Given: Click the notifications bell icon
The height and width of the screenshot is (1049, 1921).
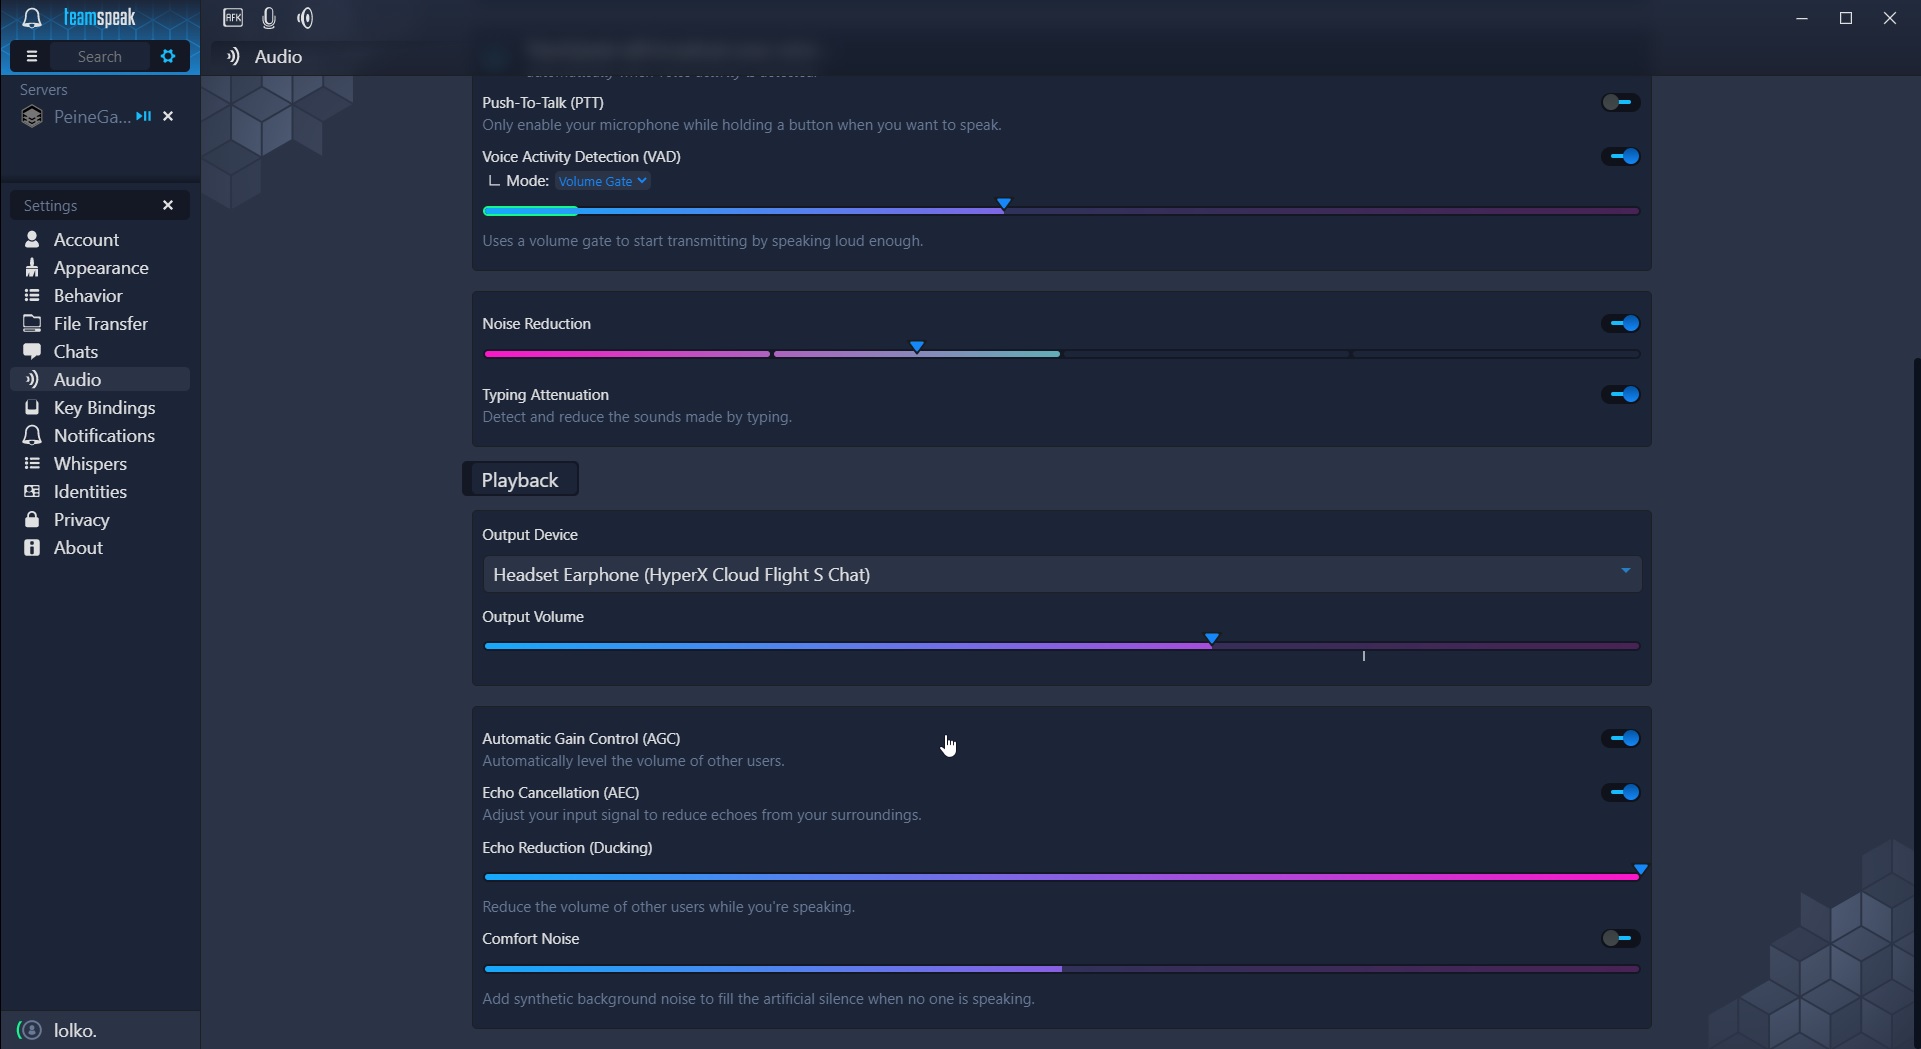Looking at the screenshot, I should (x=32, y=18).
